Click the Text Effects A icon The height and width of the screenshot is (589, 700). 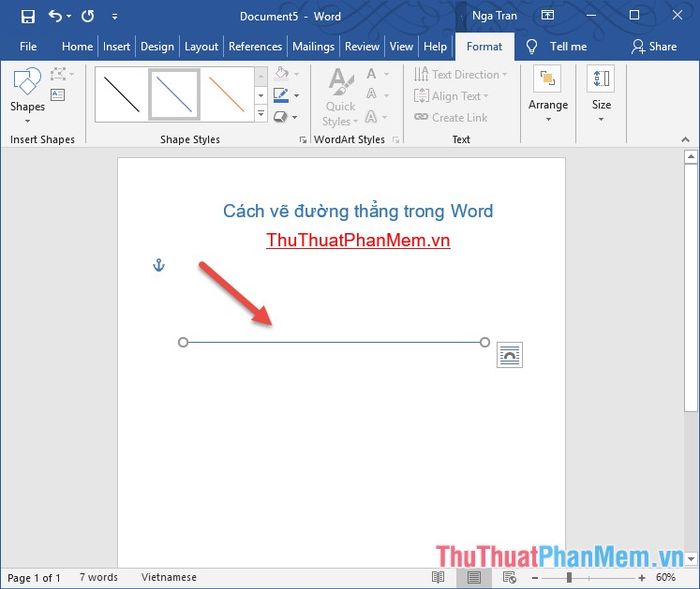tap(371, 117)
